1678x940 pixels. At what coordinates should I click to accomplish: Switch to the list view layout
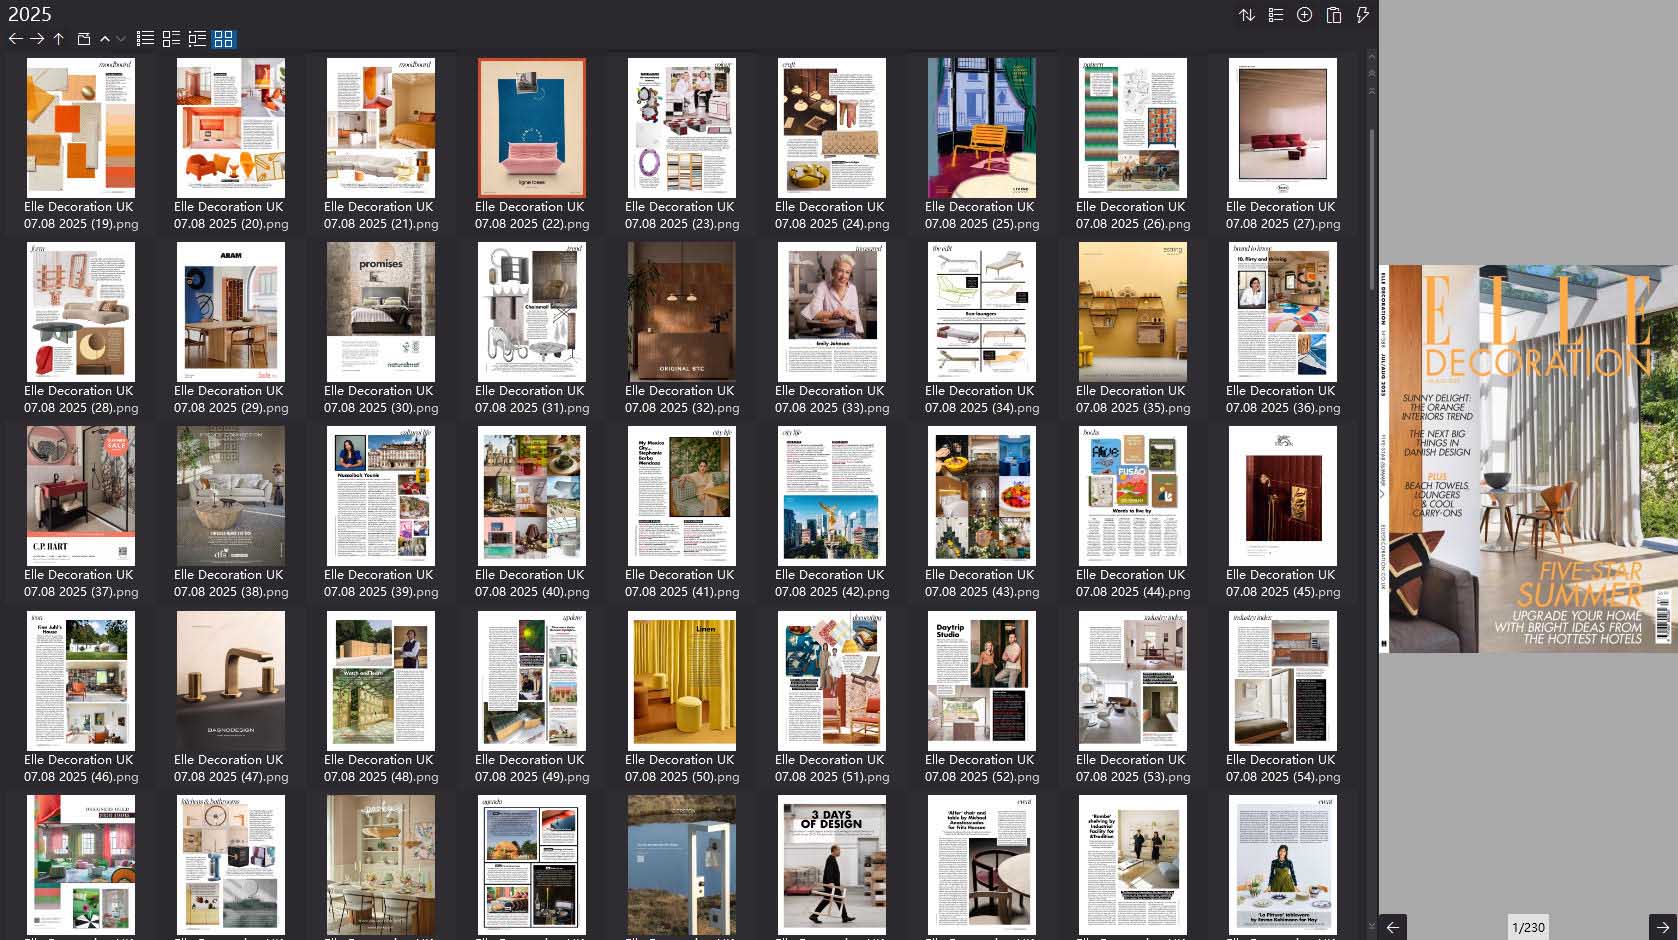(145, 39)
